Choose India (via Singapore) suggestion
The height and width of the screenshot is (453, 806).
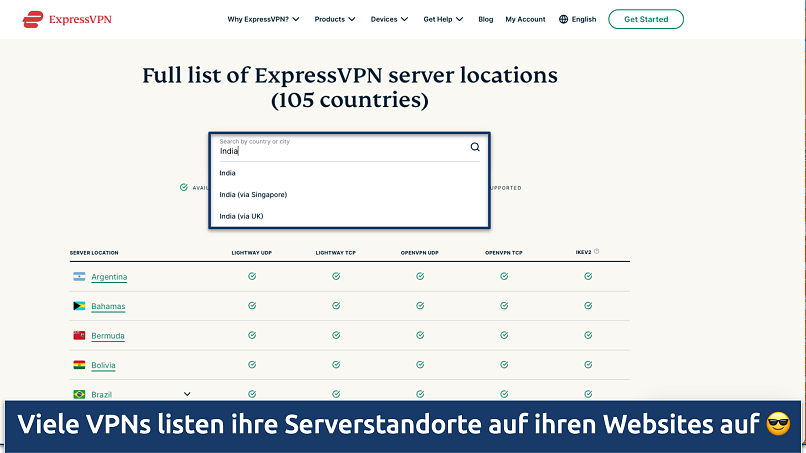click(253, 195)
